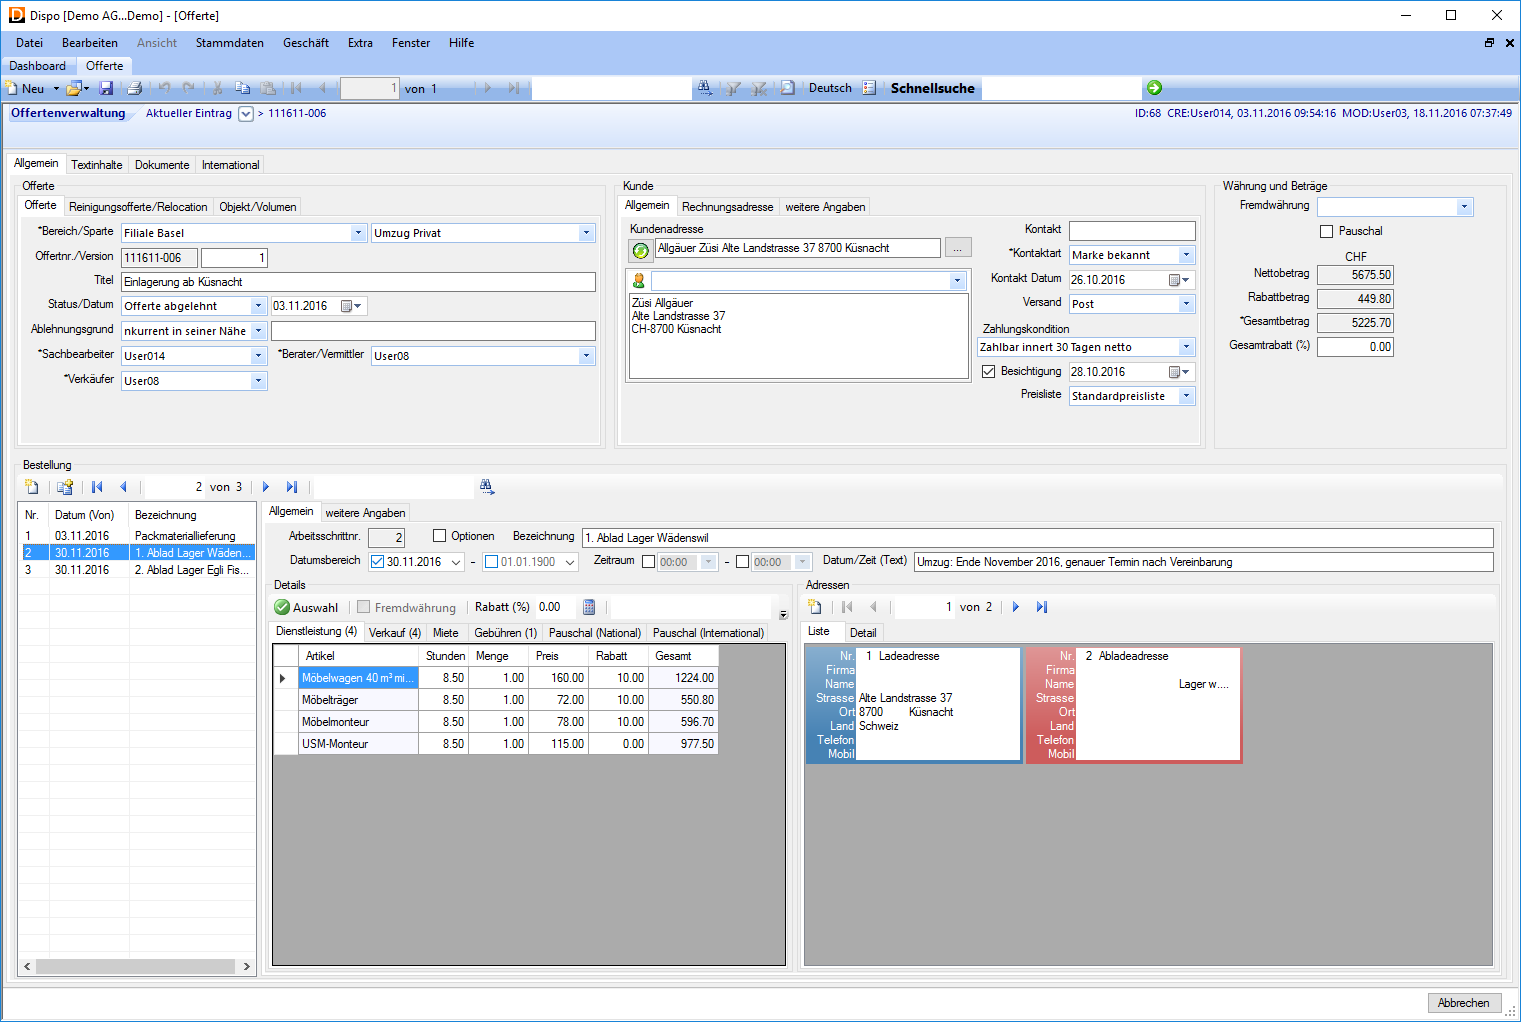Image resolution: width=1521 pixels, height=1022 pixels.
Task: Add new address with the Adressen new-page icon
Action: [815, 607]
